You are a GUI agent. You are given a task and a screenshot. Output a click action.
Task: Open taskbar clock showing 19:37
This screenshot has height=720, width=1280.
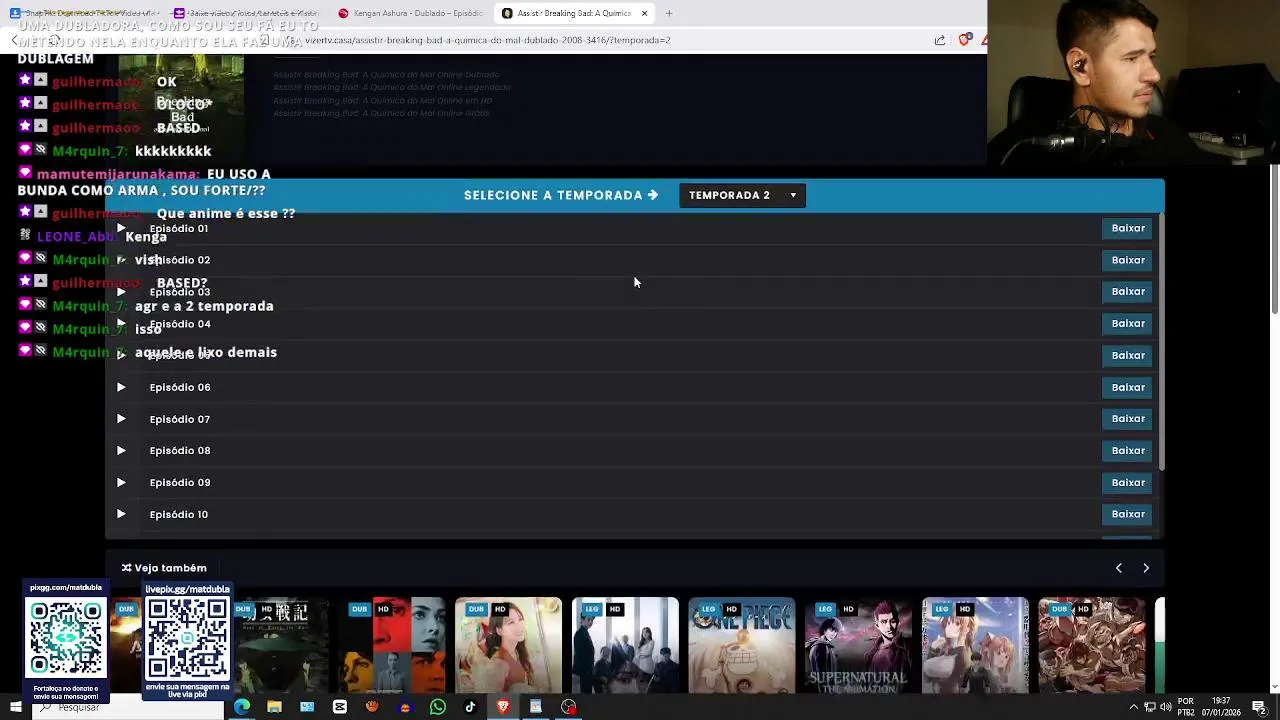(x=1220, y=707)
